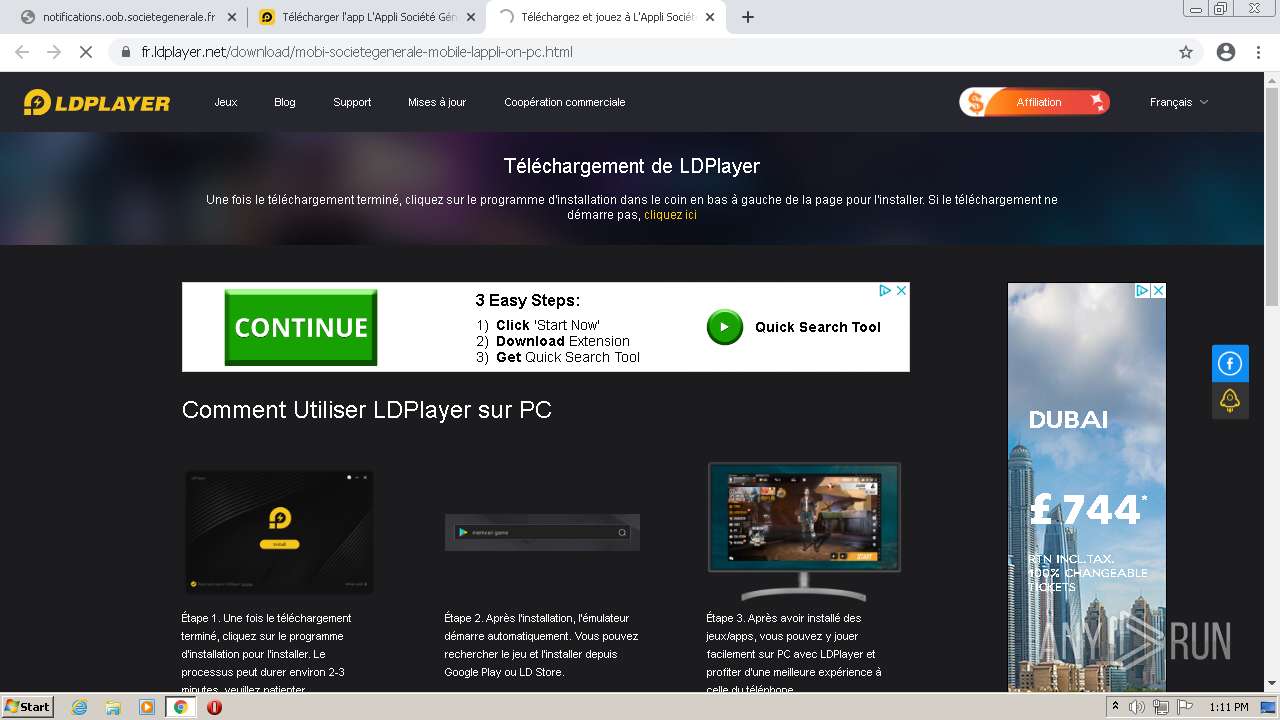
Task: Click the volume tray icon
Action: tap(1136, 707)
